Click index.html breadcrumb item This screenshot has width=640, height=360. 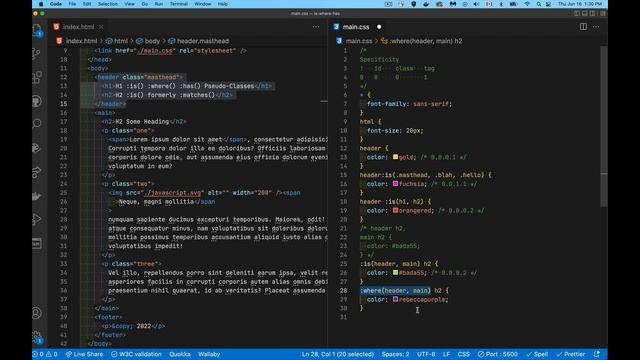tap(81, 41)
